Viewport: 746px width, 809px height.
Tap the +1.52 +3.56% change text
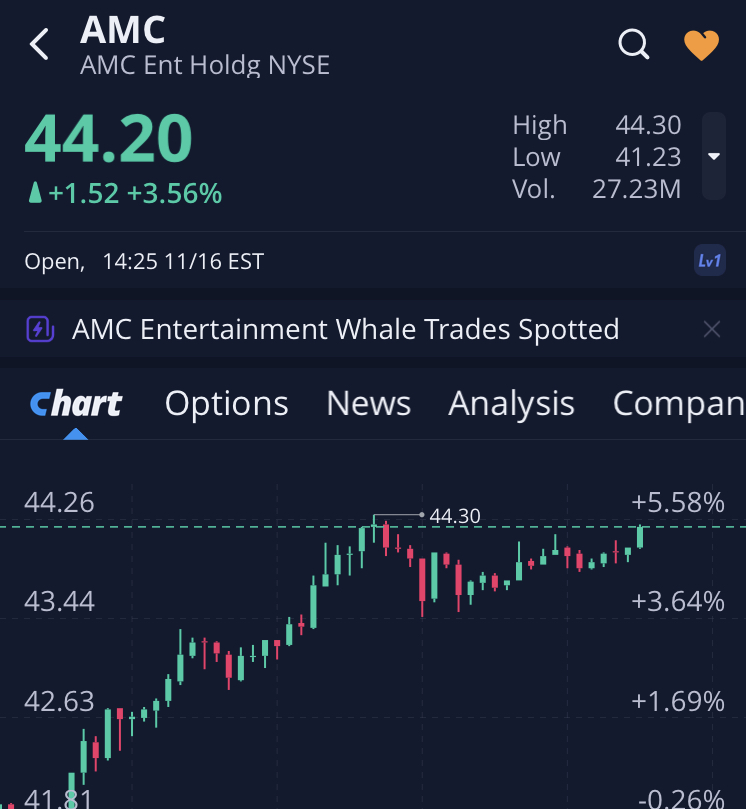coord(135,193)
